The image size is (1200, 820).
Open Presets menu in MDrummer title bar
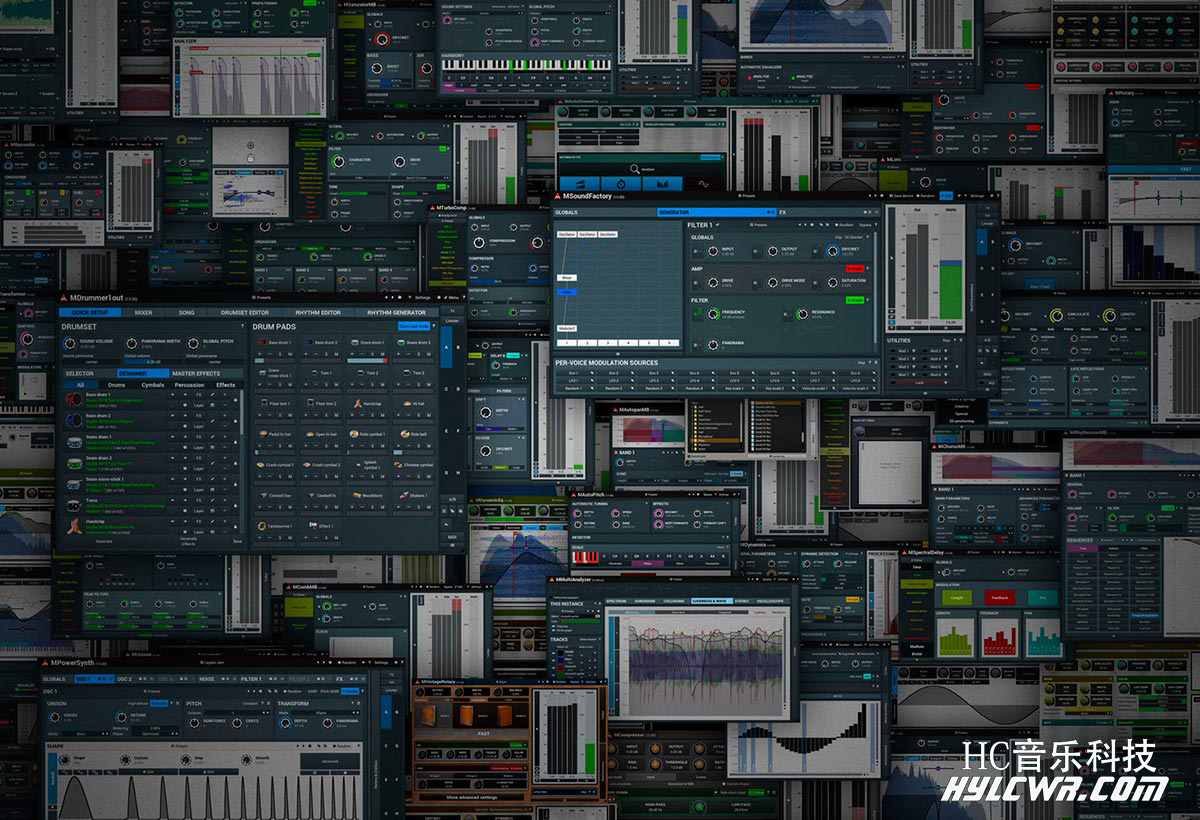[x=262, y=297]
